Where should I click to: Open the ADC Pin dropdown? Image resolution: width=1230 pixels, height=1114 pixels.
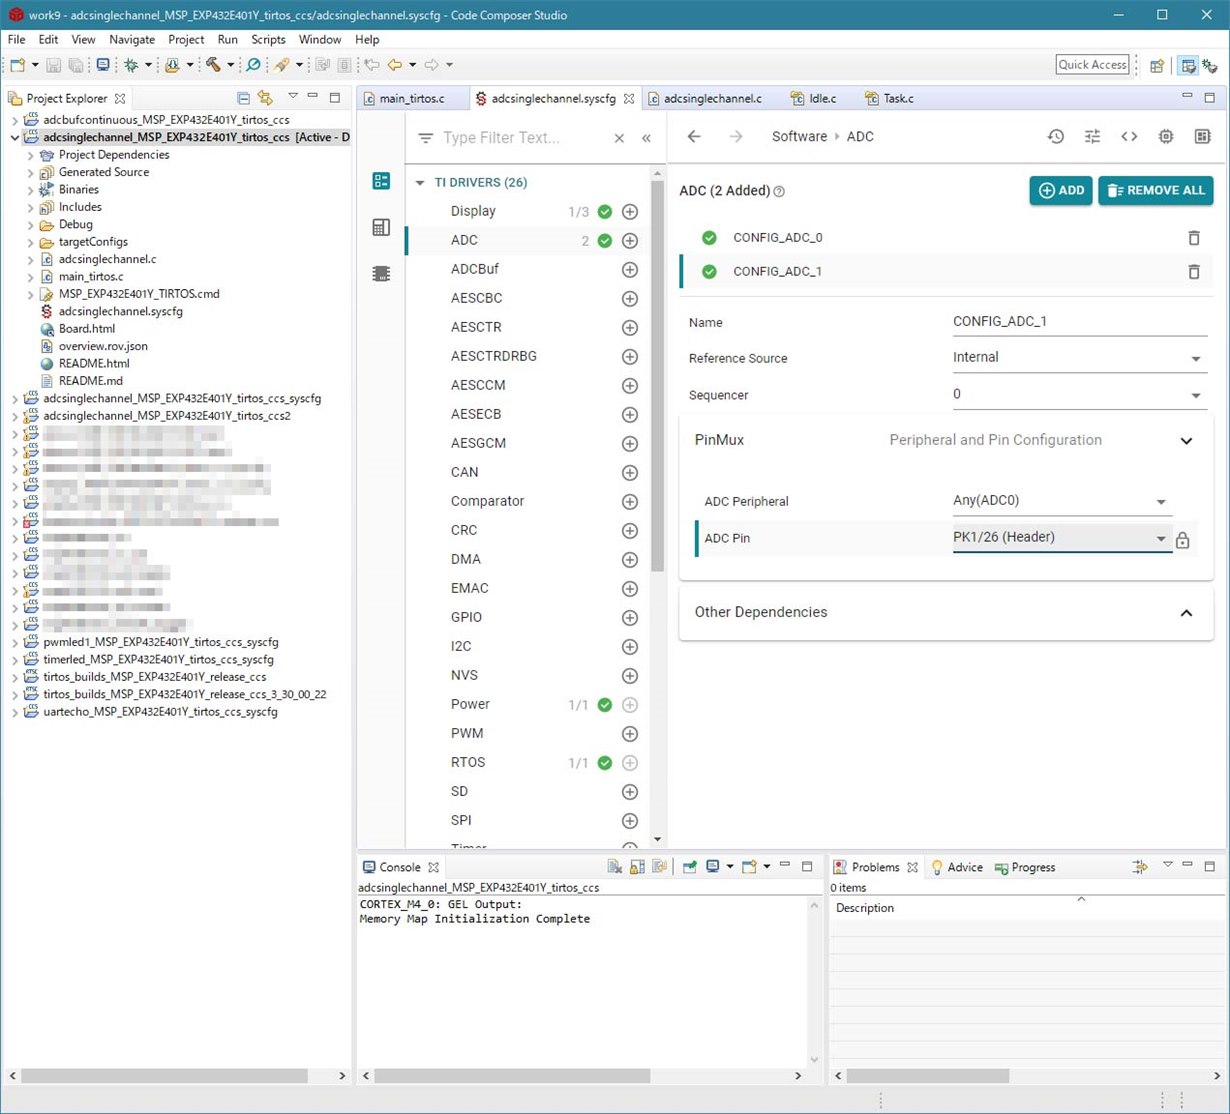click(1060, 538)
